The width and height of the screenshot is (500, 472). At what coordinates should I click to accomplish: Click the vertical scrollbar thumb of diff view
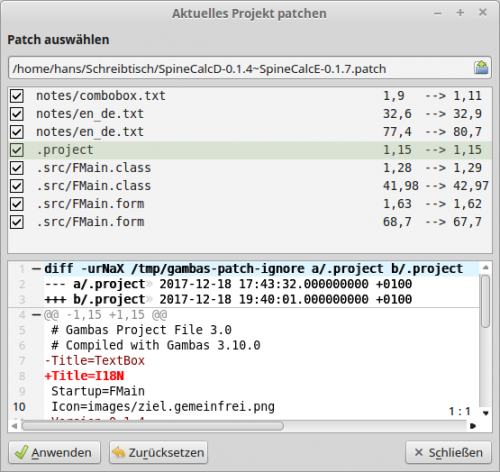(x=486, y=301)
